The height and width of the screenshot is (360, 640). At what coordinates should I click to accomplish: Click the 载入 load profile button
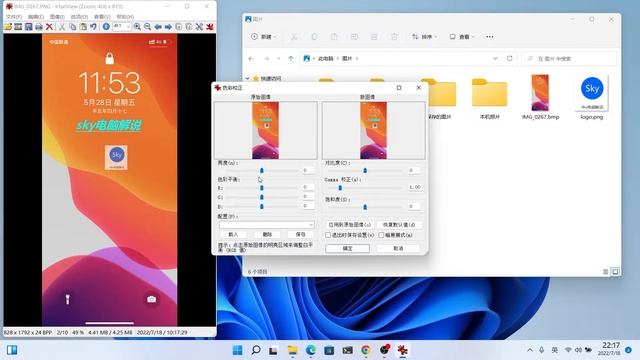click(233, 235)
